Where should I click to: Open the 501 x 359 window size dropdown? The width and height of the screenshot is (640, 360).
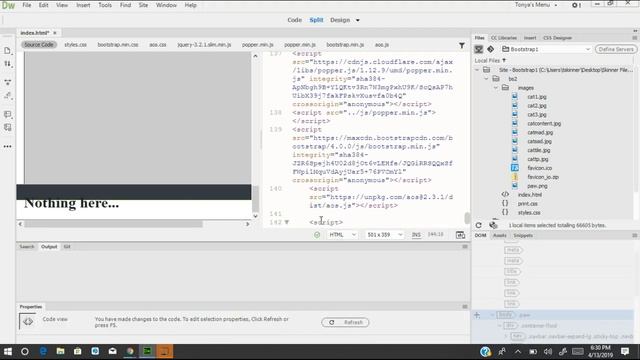coord(384,235)
